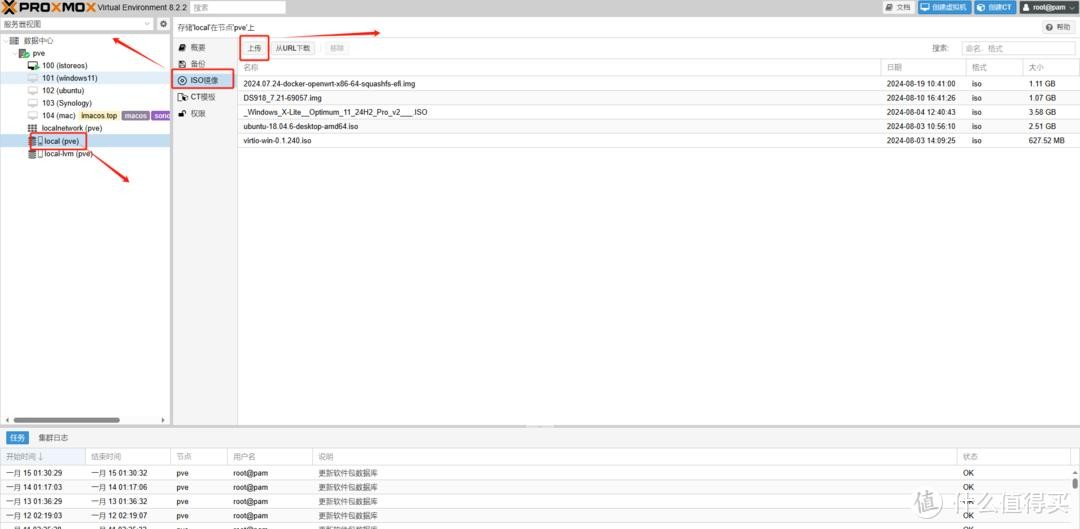Click the 帮助 help button
The image size is (1080, 529).
tap(1057, 27)
